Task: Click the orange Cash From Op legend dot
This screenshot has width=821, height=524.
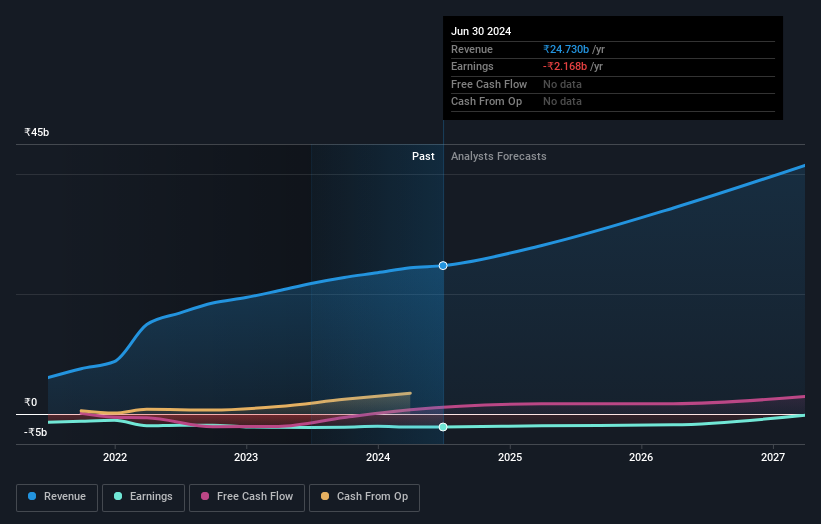Action: (x=325, y=496)
